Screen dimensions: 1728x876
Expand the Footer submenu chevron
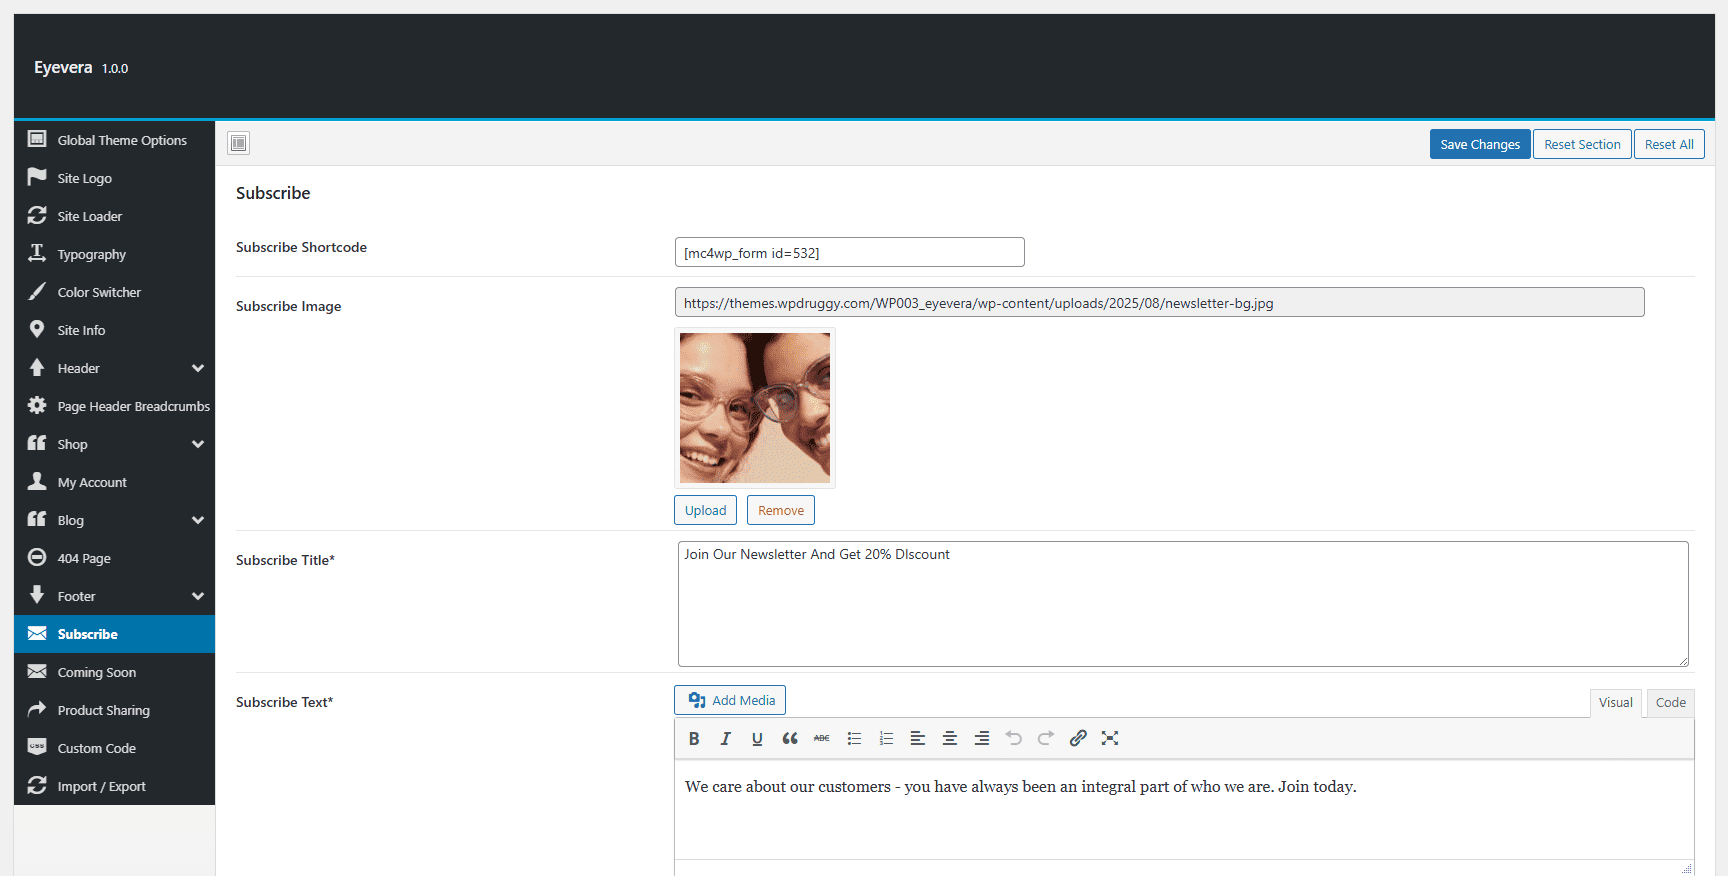198,596
